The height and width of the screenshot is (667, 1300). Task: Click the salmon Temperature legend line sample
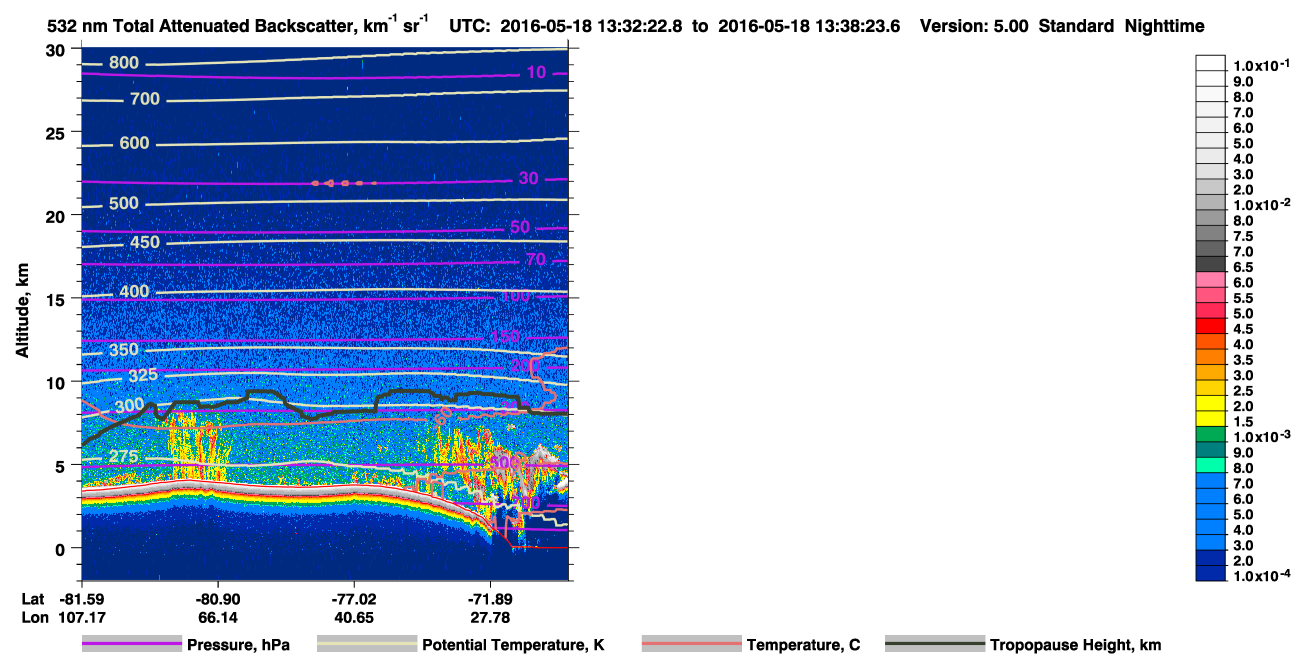point(691,644)
